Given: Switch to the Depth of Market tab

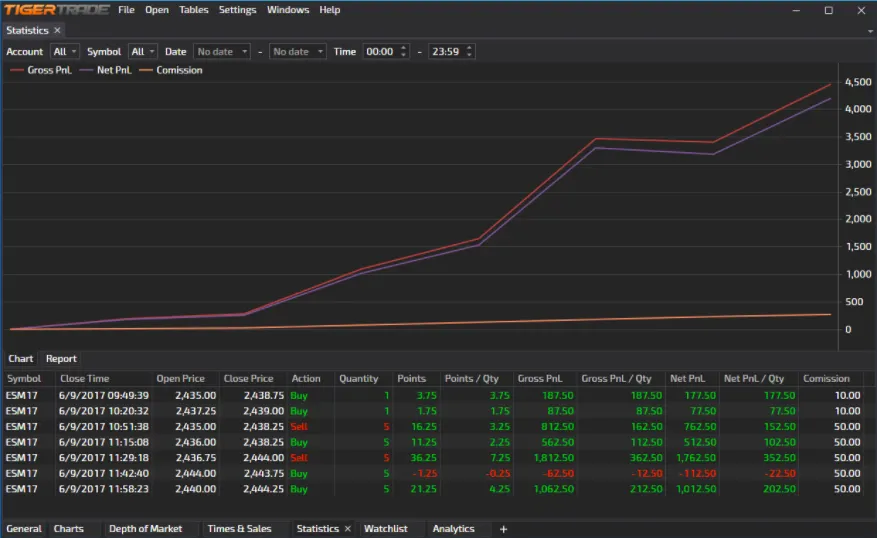Looking at the screenshot, I should (145, 529).
